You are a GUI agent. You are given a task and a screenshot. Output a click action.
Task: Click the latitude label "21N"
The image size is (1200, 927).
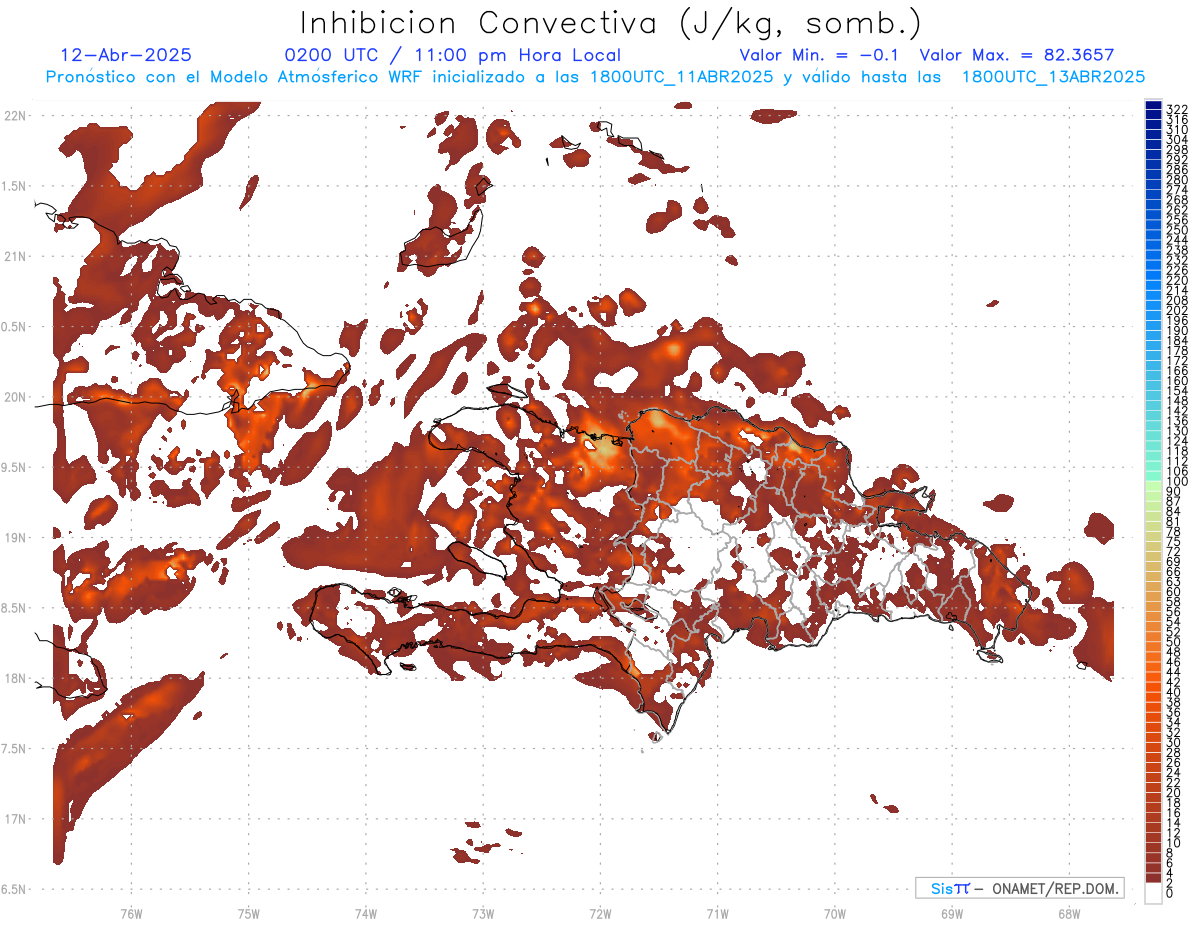tap(15, 256)
